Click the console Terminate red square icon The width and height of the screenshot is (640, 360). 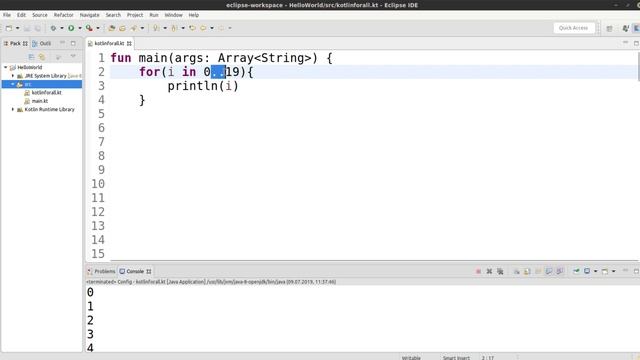click(x=478, y=271)
